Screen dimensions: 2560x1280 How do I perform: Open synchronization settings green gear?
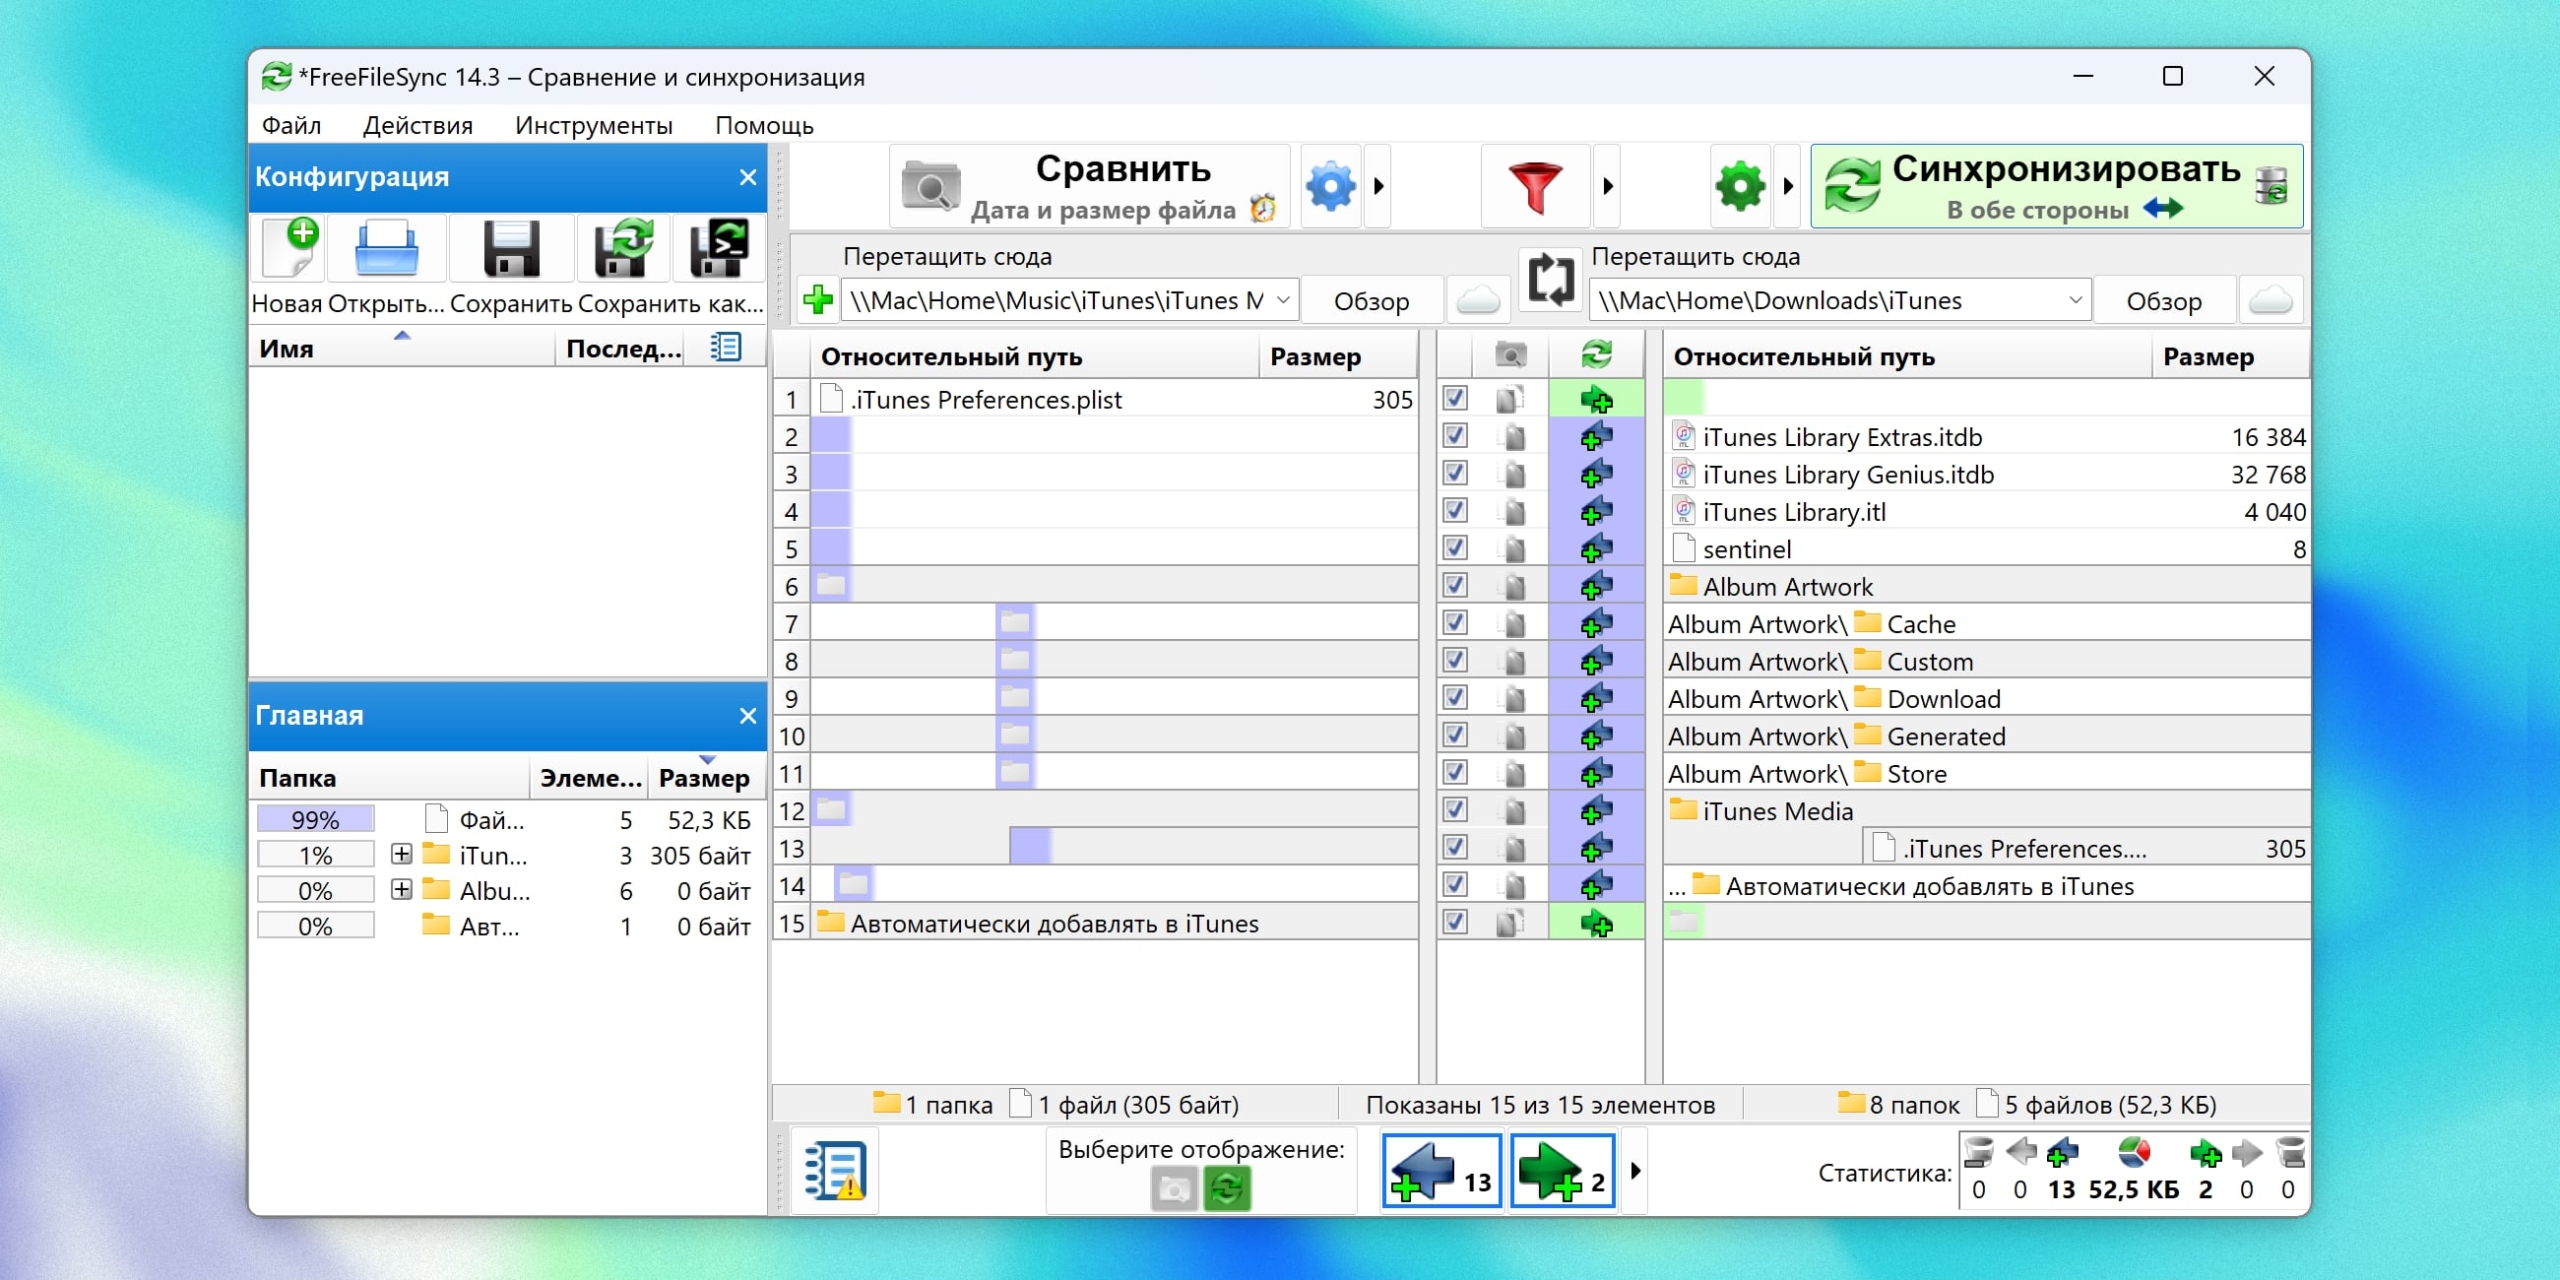1740,186
